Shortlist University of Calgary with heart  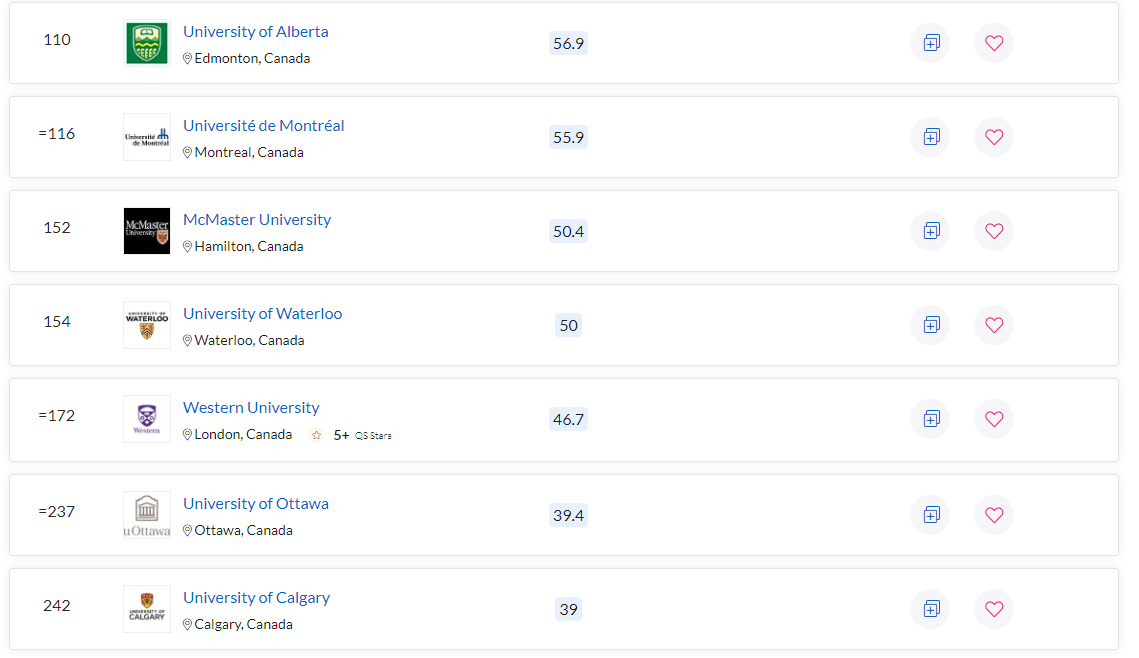coord(994,609)
